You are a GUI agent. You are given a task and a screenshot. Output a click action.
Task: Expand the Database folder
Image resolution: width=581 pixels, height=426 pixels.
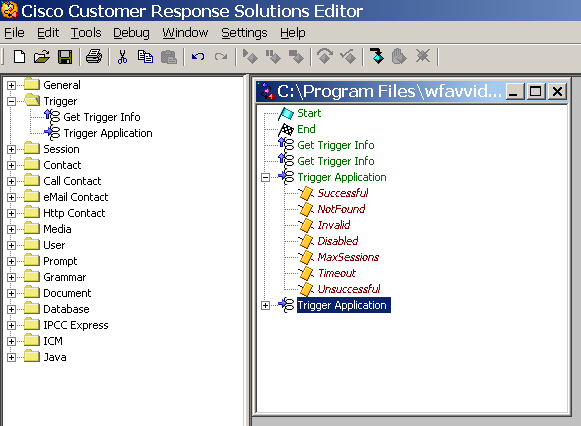[x=11, y=309]
